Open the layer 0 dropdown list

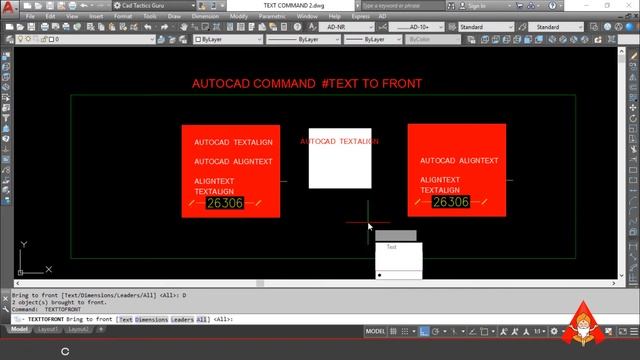(x=152, y=39)
